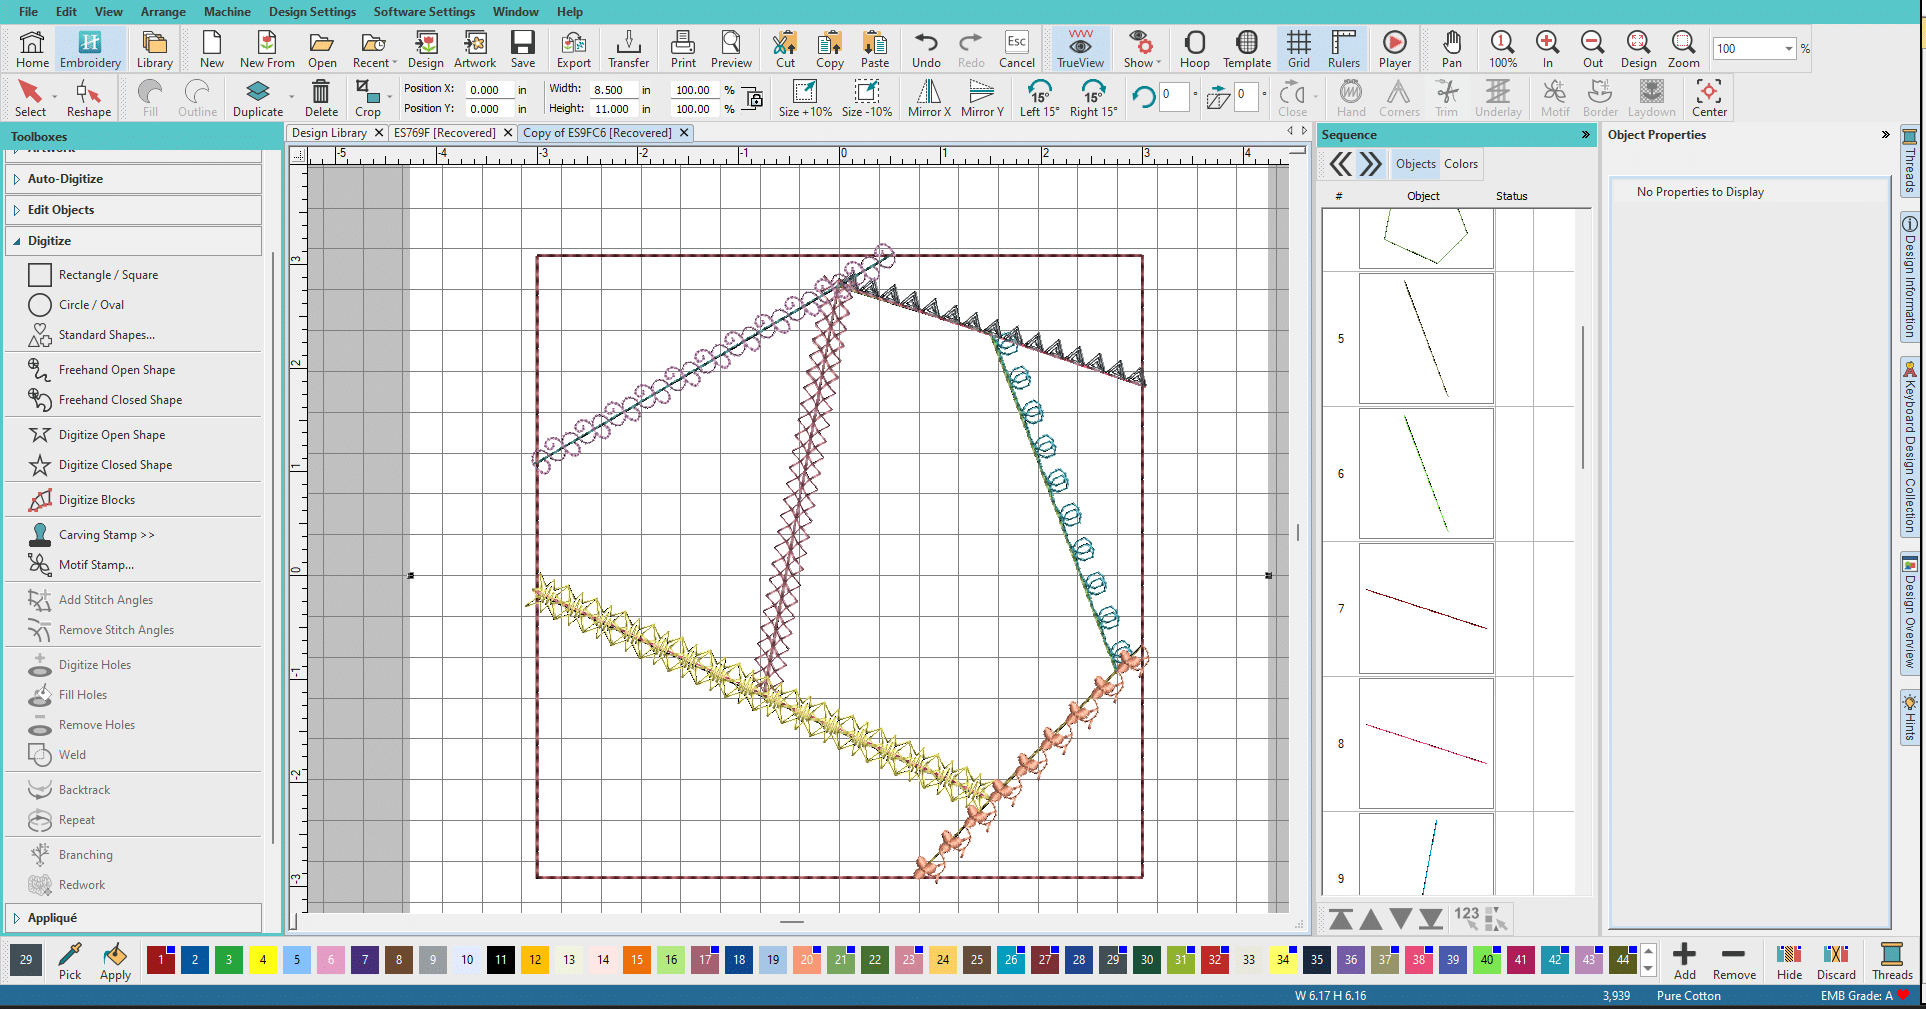Image resolution: width=1926 pixels, height=1009 pixels.
Task: Choose the Circle / Oval tool
Action: (x=91, y=305)
